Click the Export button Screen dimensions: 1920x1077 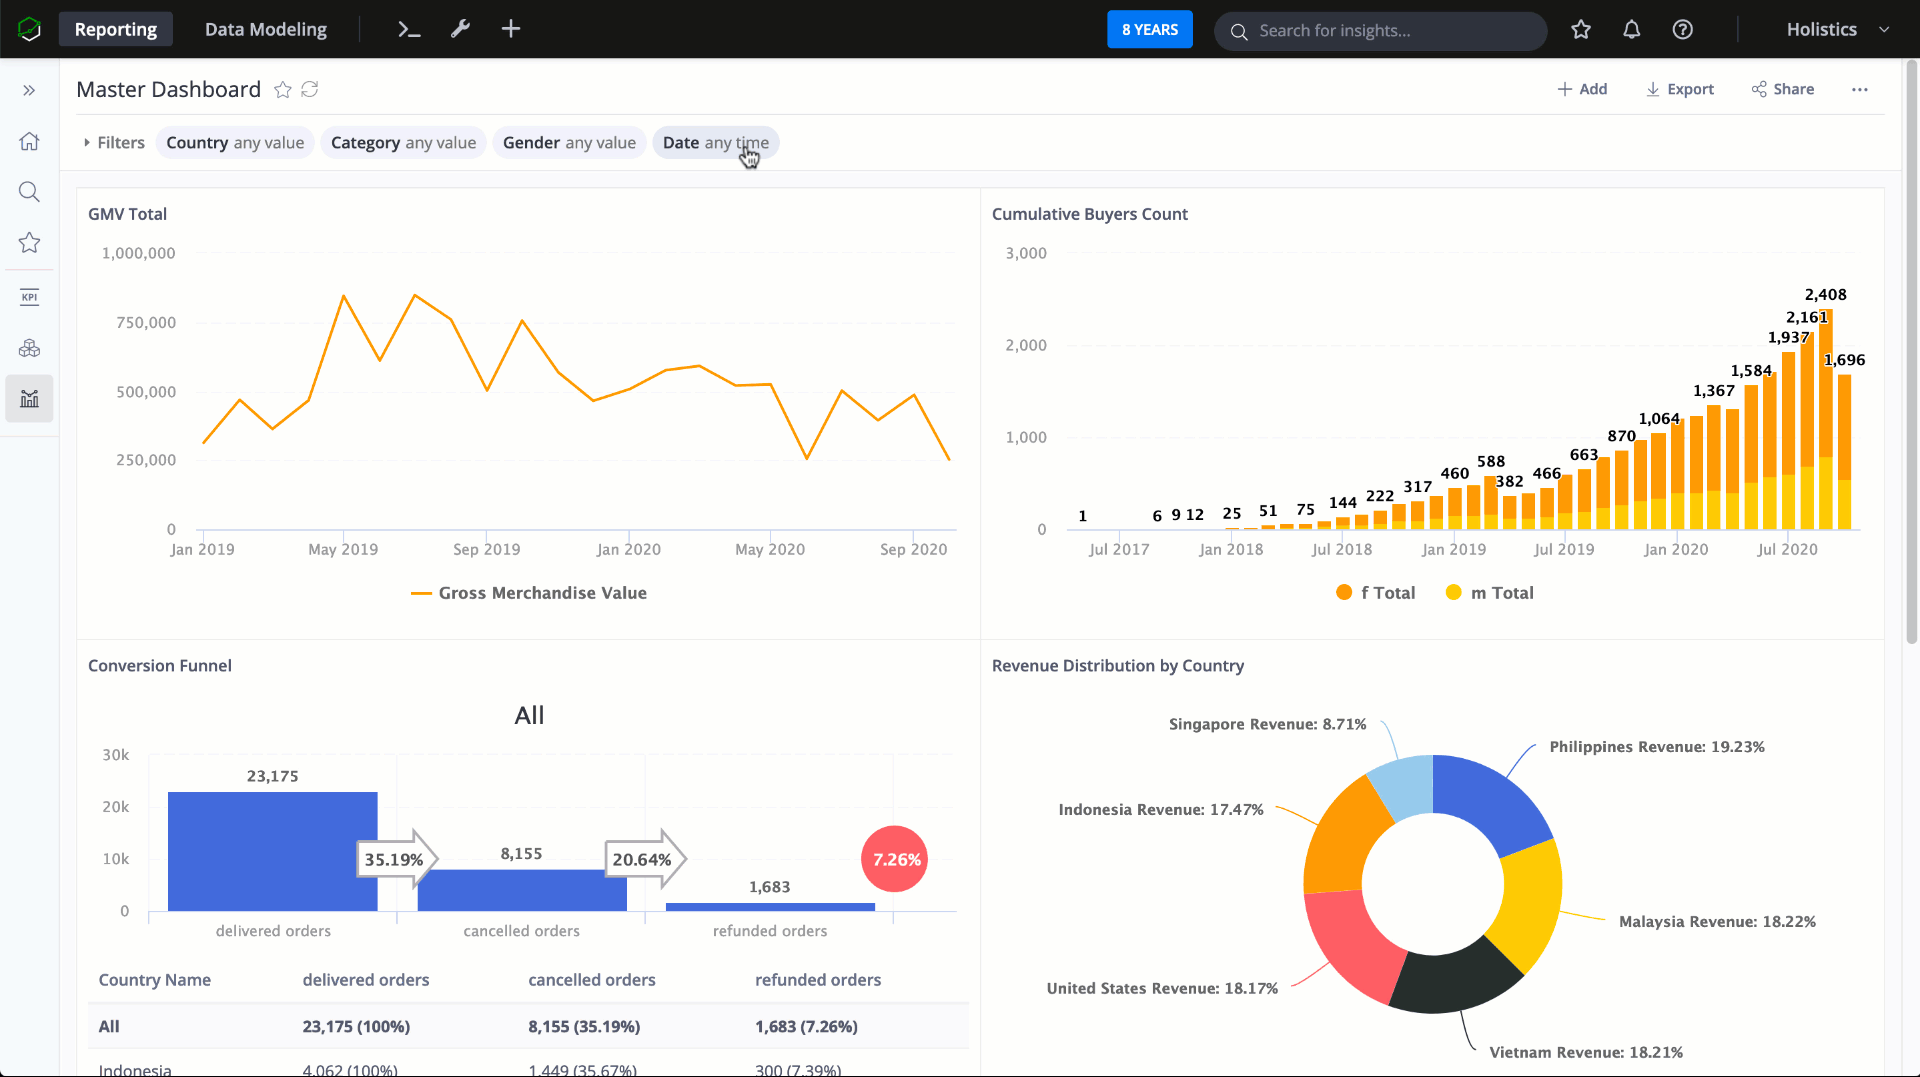(1680, 89)
